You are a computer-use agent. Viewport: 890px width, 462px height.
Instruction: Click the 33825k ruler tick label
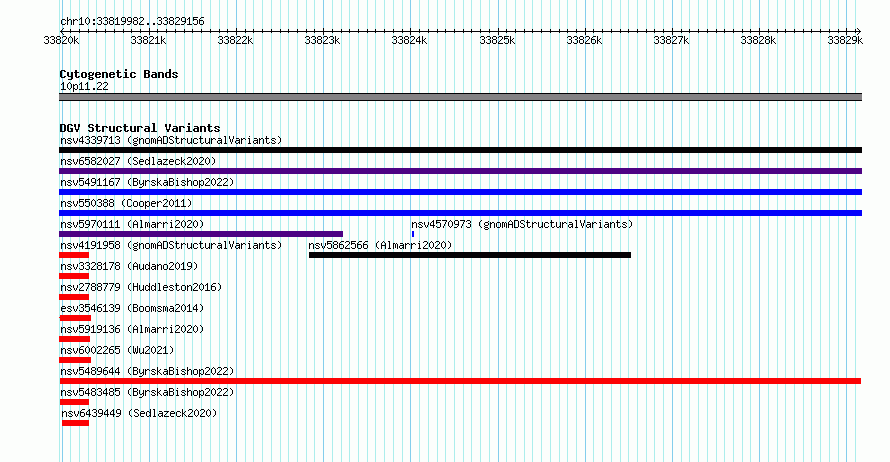click(x=497, y=40)
